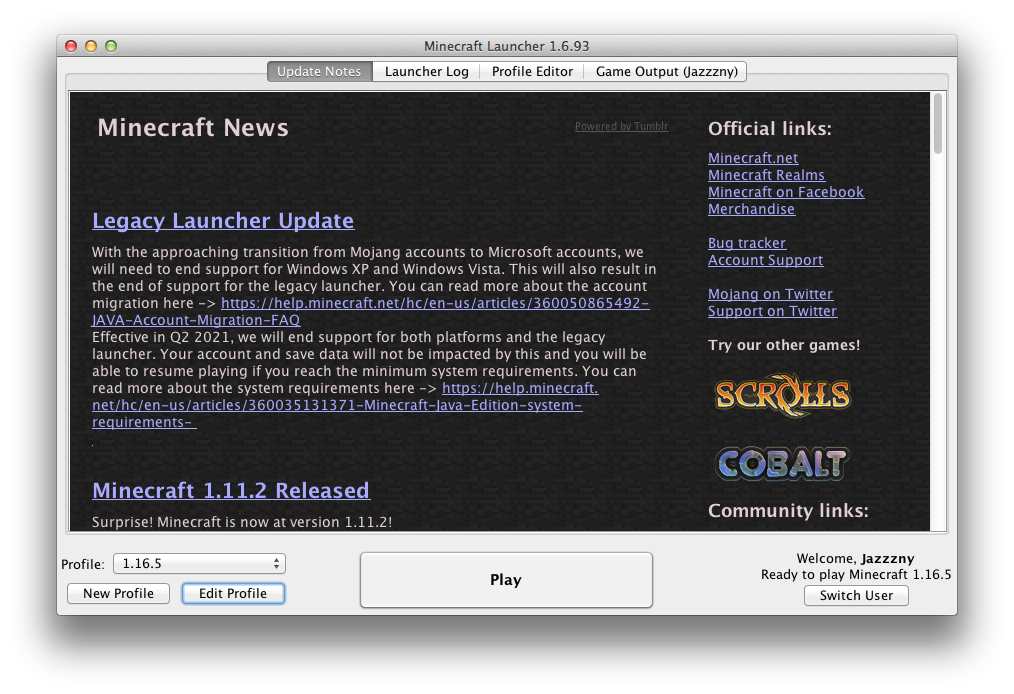1014x694 pixels.
Task: Create a profile with New Profile button
Action: pyautogui.click(x=118, y=593)
